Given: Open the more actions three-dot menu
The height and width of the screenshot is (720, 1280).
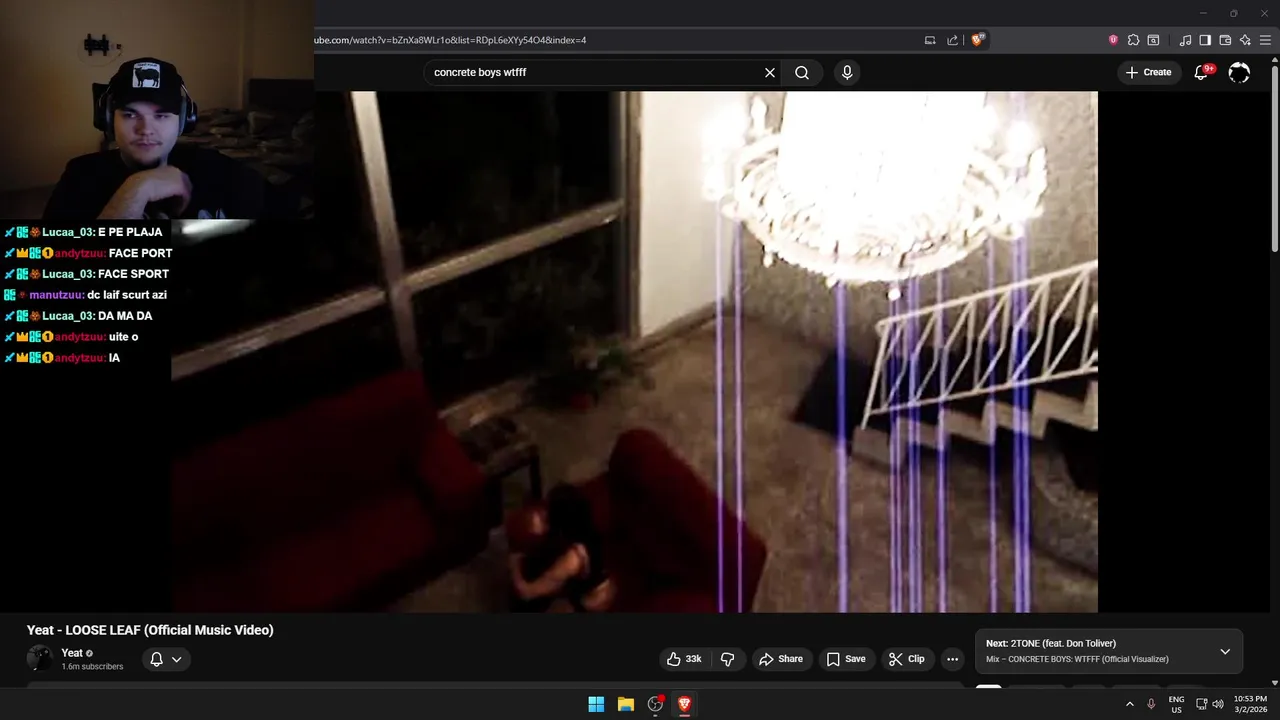Looking at the screenshot, I should pos(952,659).
